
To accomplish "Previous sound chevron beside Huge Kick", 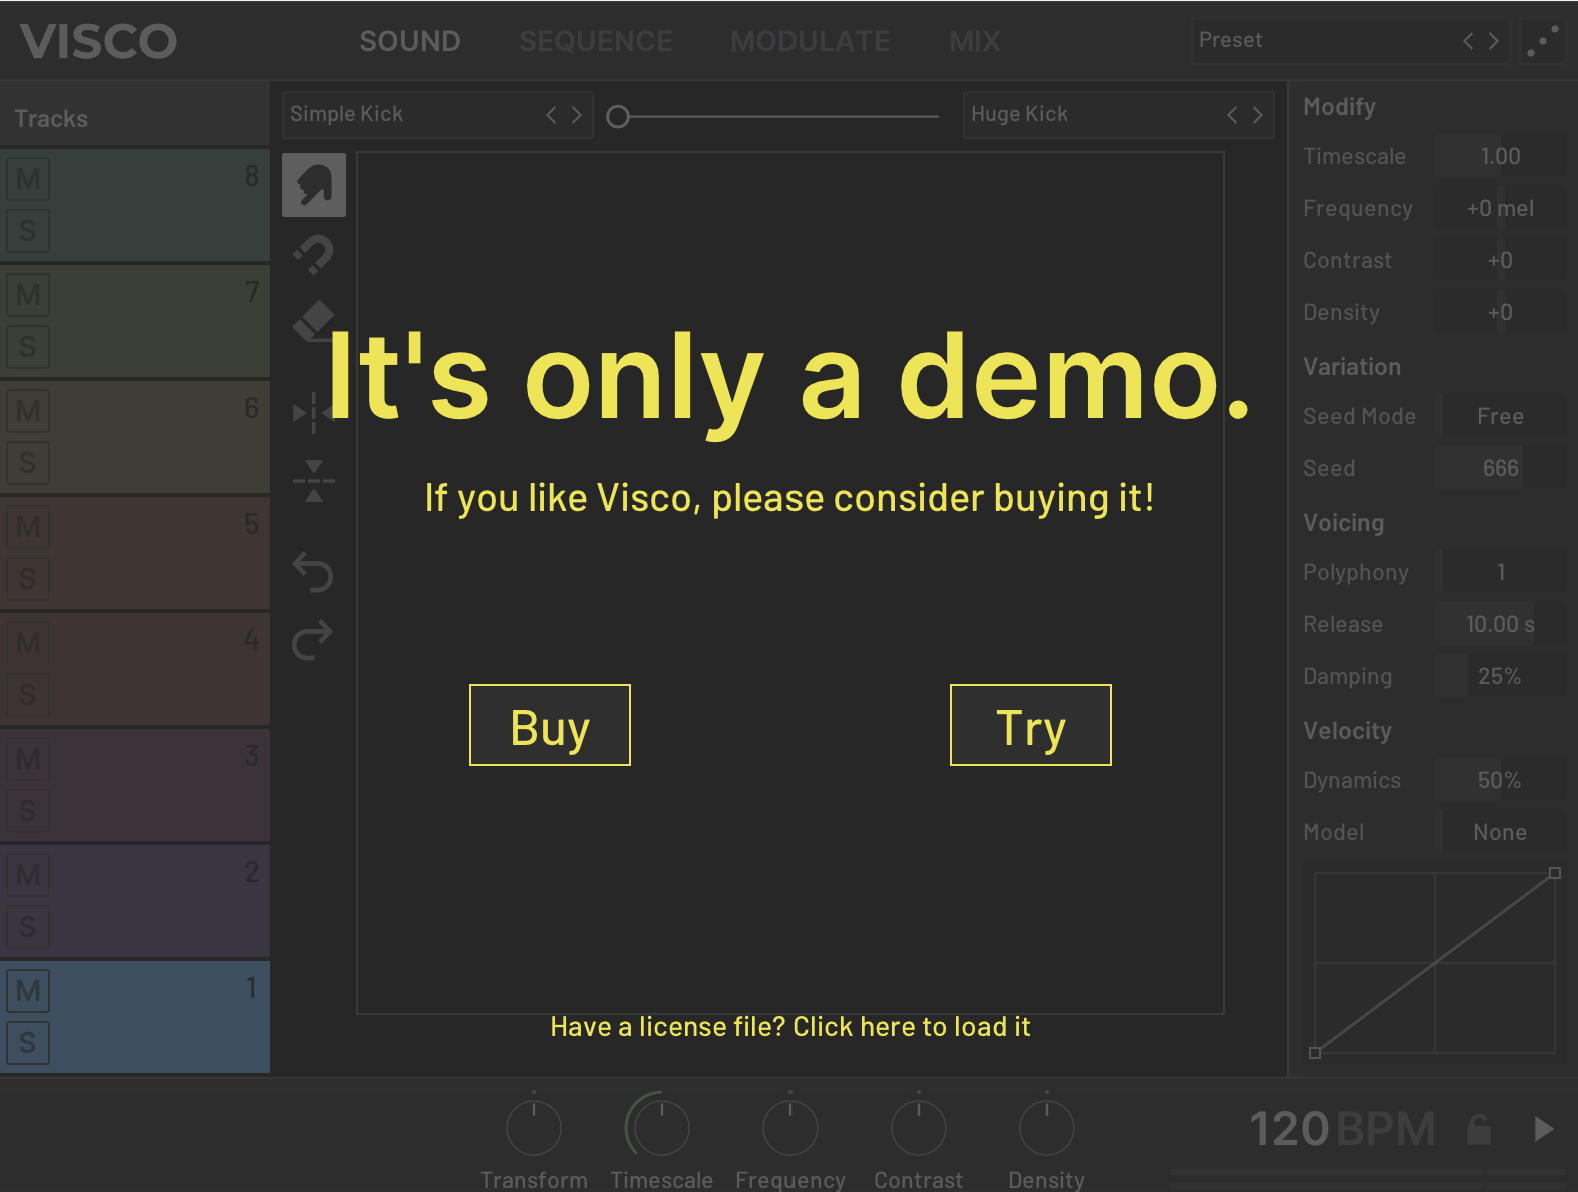I will 1232,115.
